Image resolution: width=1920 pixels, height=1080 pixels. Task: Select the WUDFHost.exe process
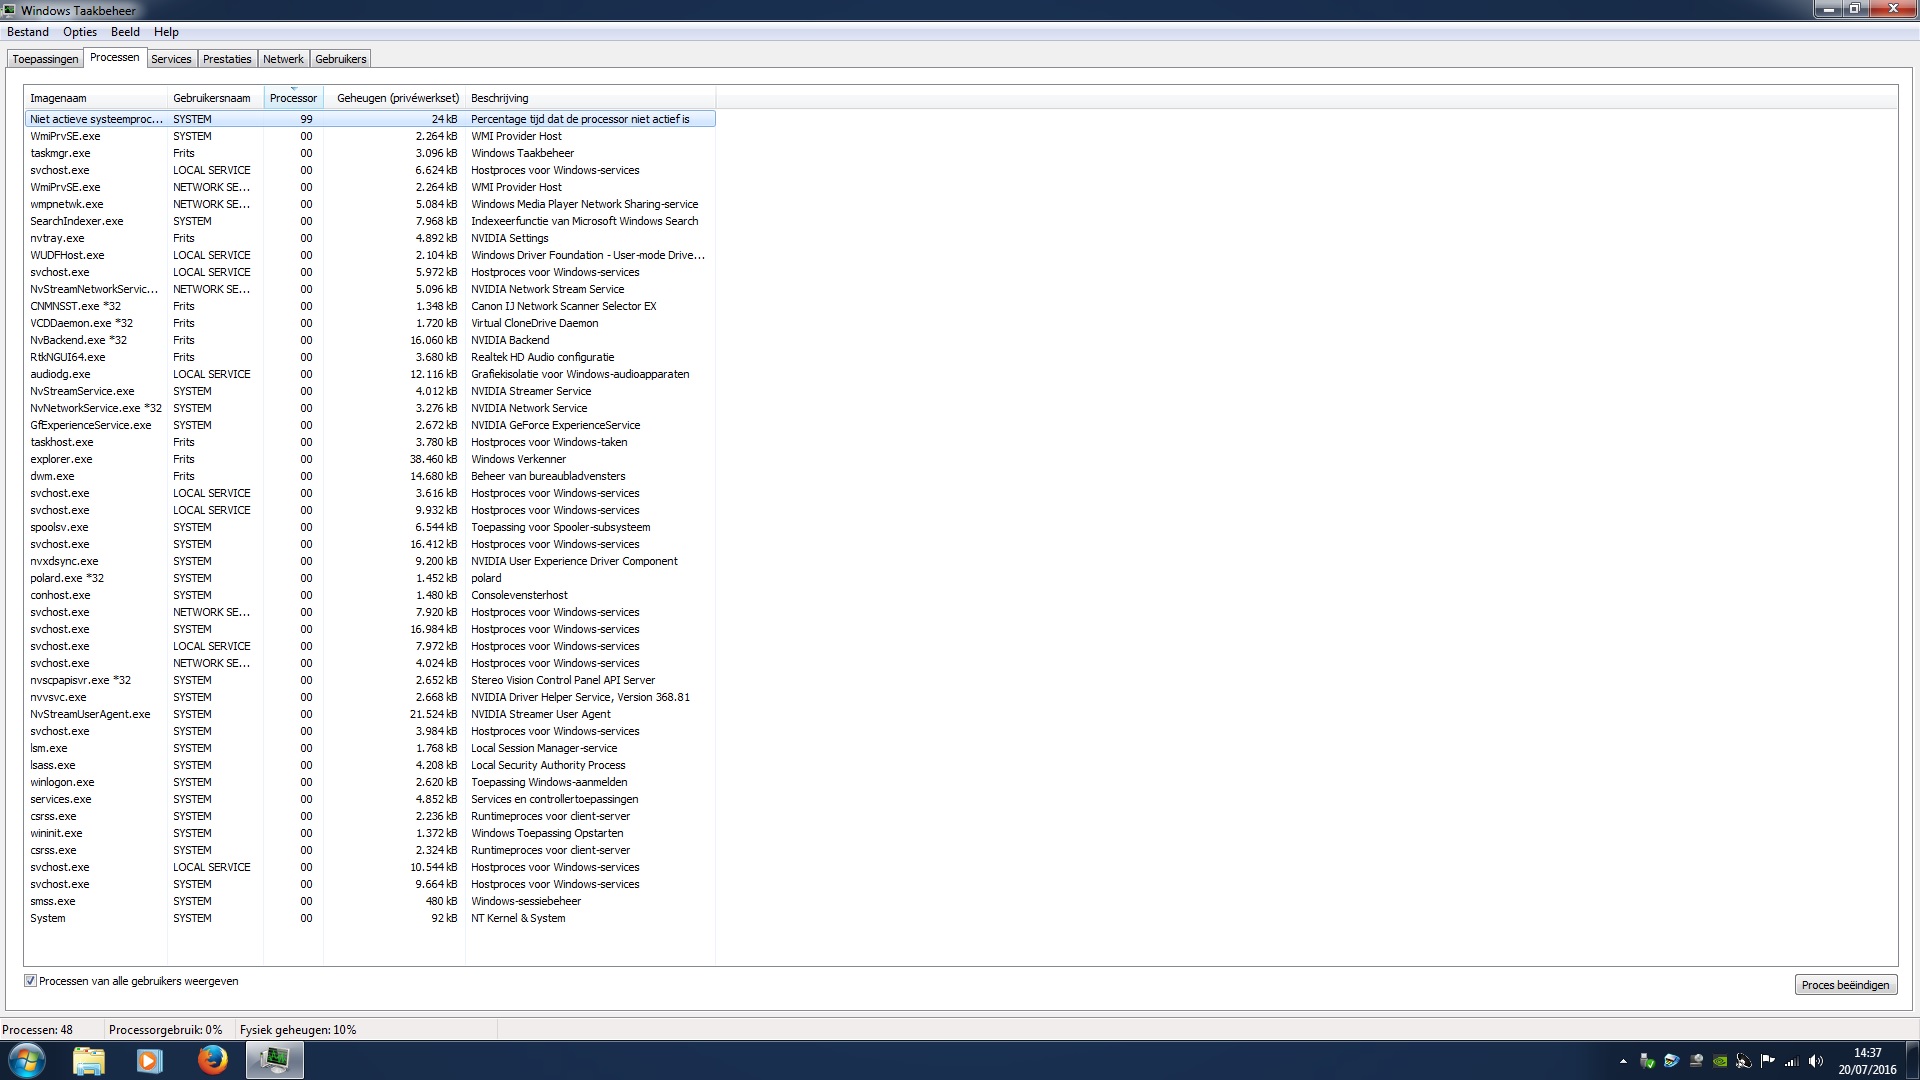(370, 255)
